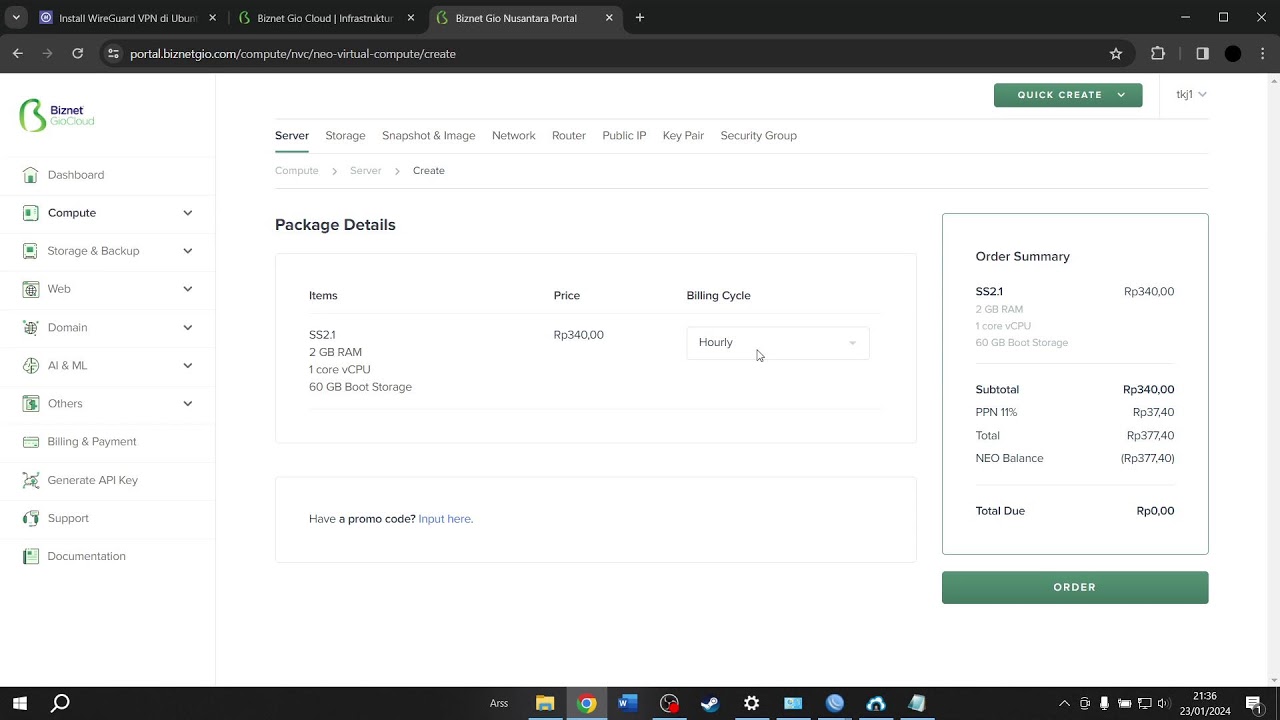Open the Dashboard sidebar icon
The width and height of the screenshot is (1280, 720).
pos(30,175)
